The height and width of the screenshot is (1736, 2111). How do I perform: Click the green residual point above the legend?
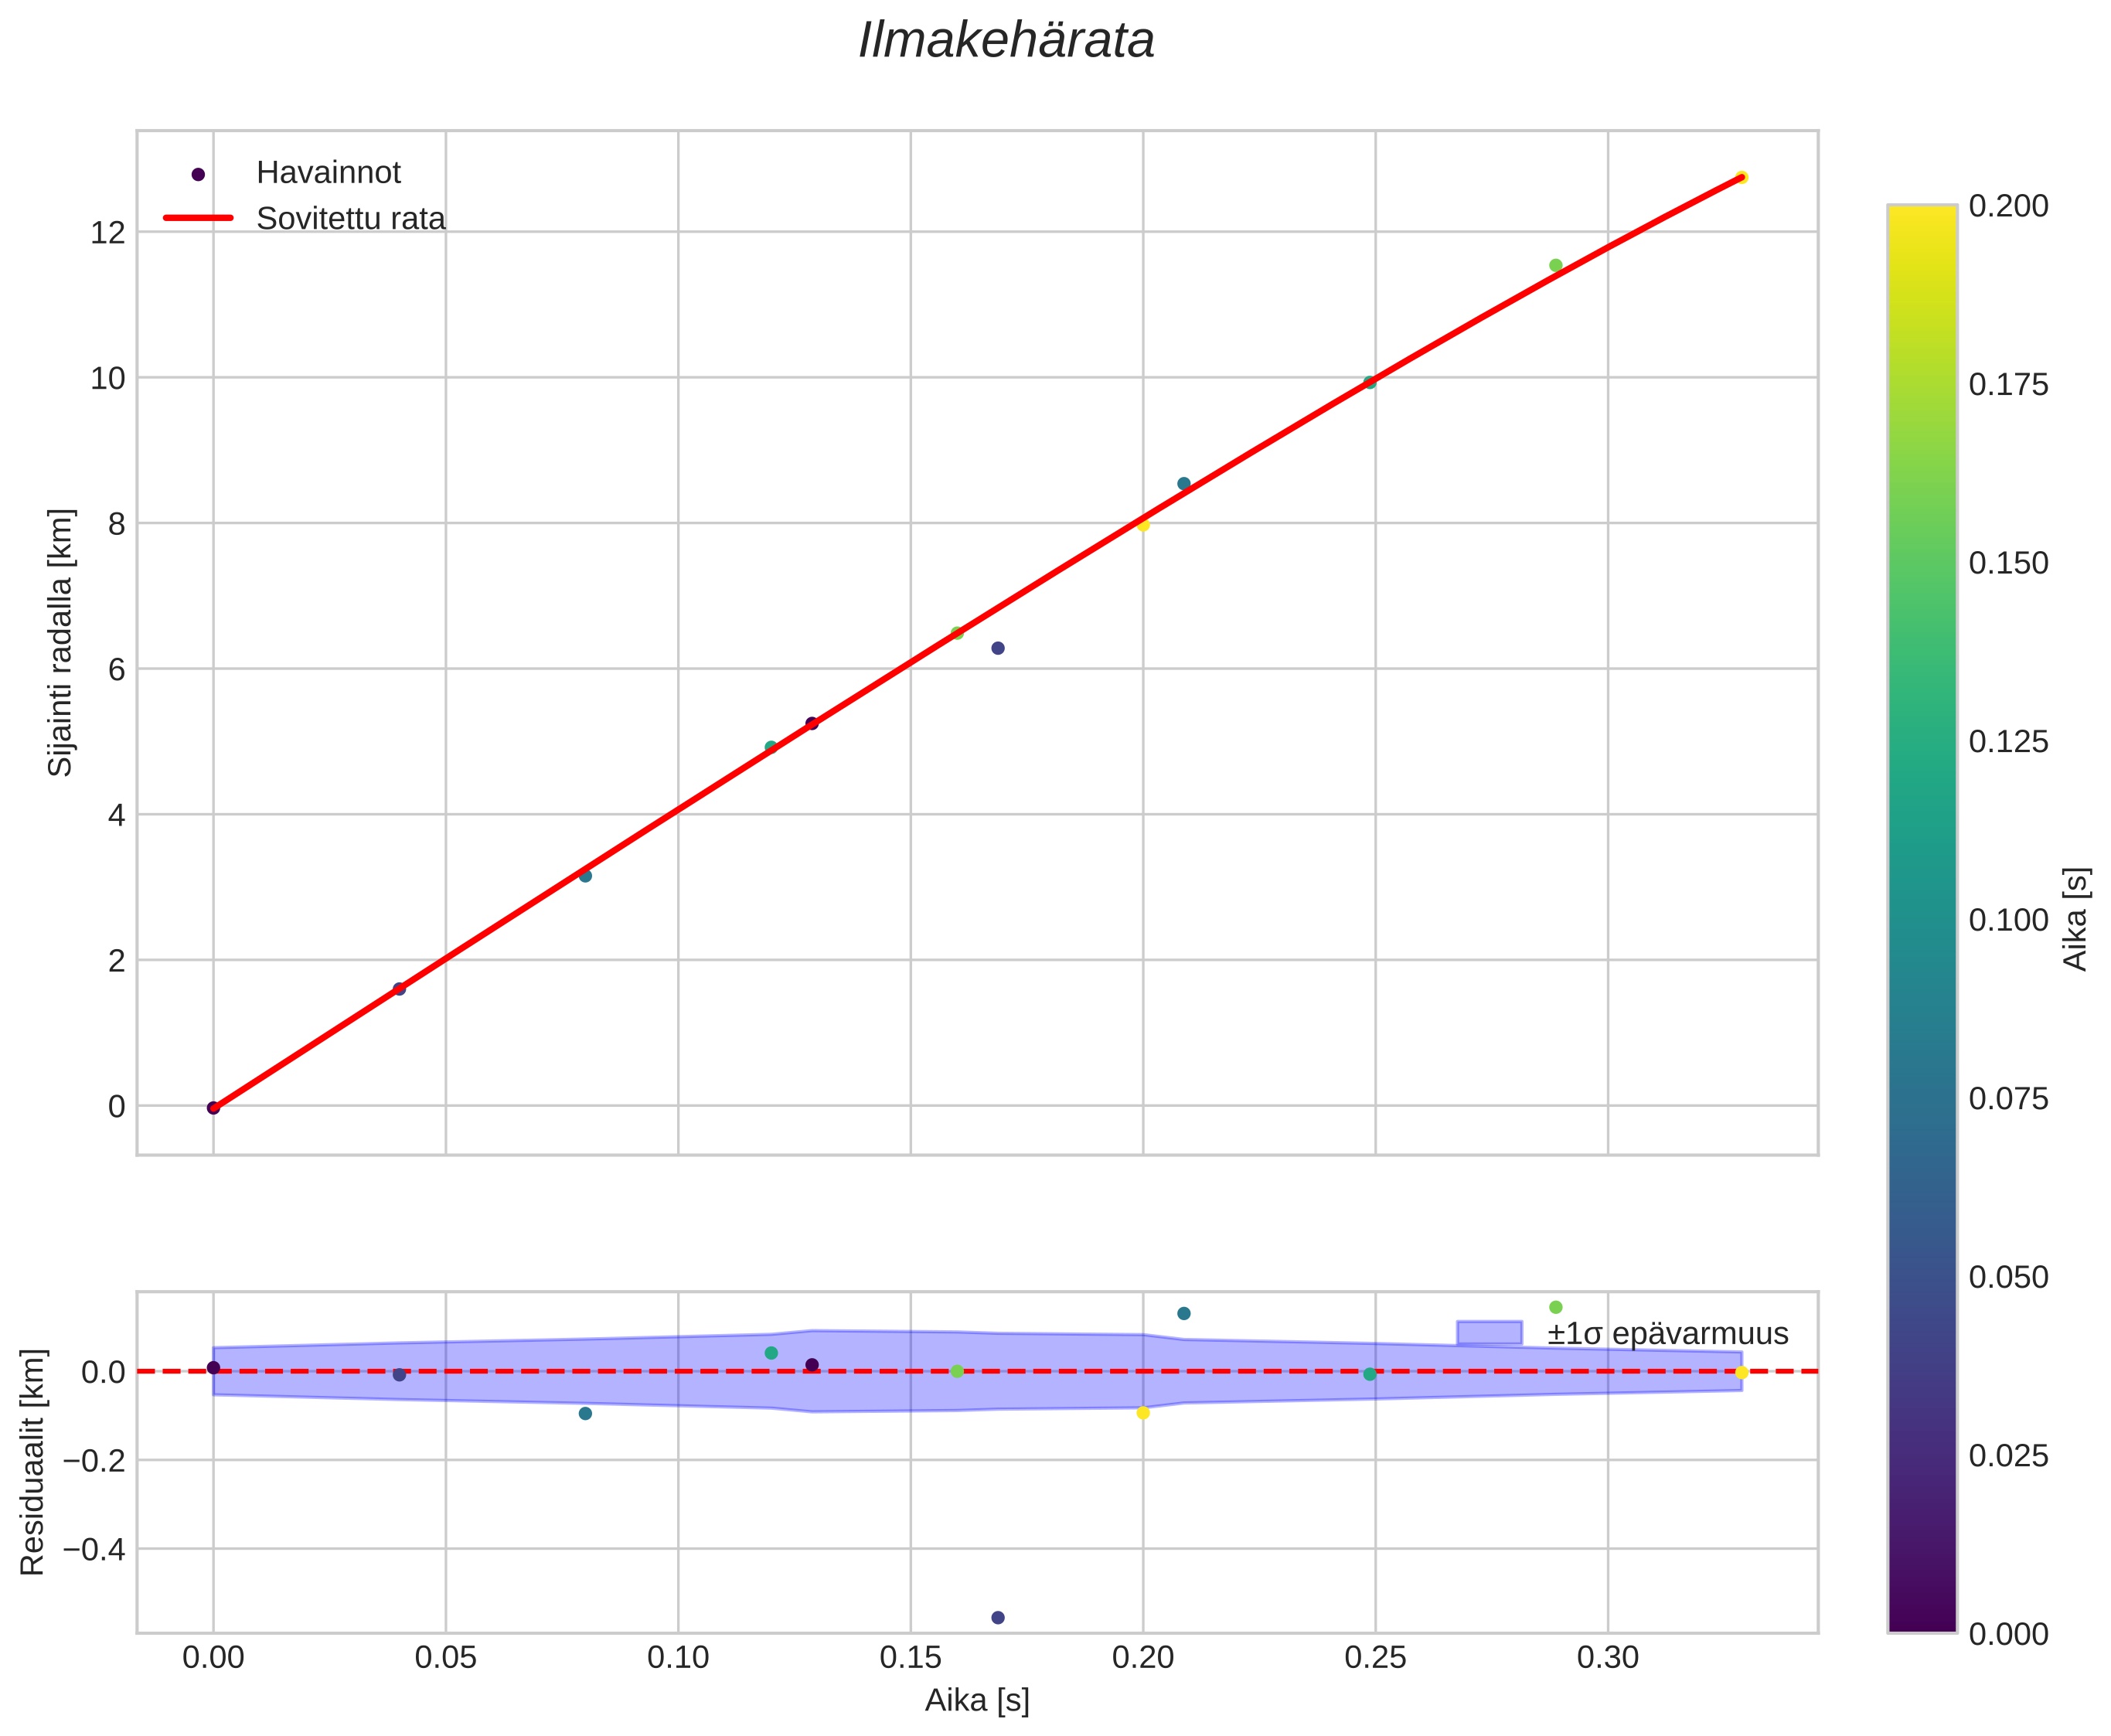pyautogui.click(x=1555, y=1307)
